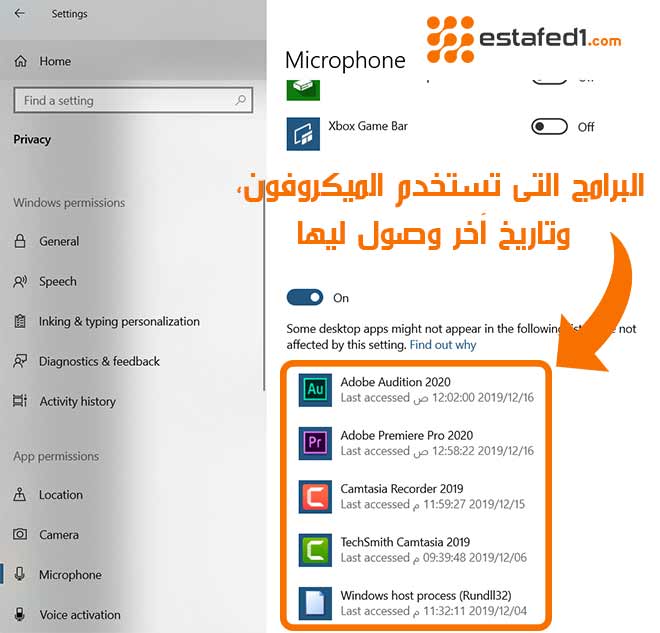Click the Xbox Game Bar app icon
The image size is (660, 633).
(x=303, y=133)
